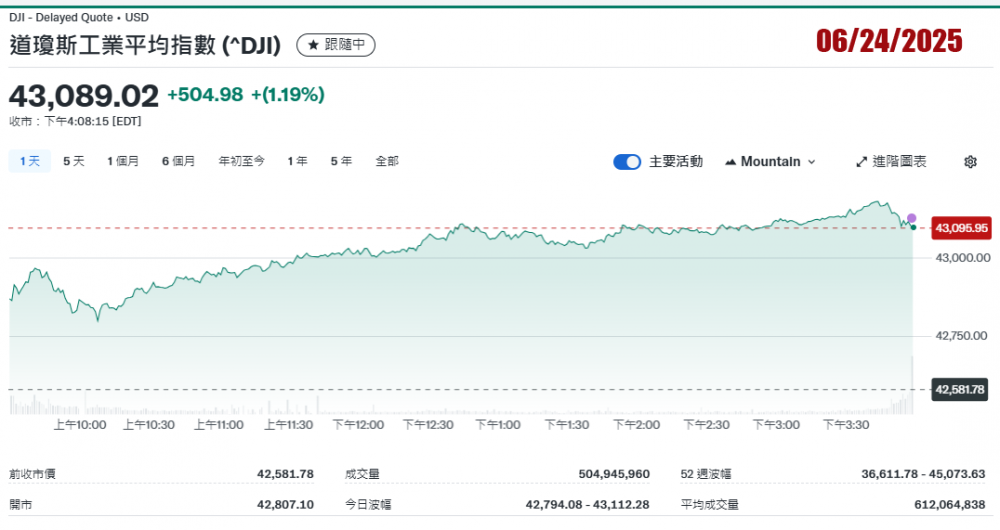The image size is (1000, 530).
Task: Expand the Mountain chart type dropdown
Action: (770, 162)
